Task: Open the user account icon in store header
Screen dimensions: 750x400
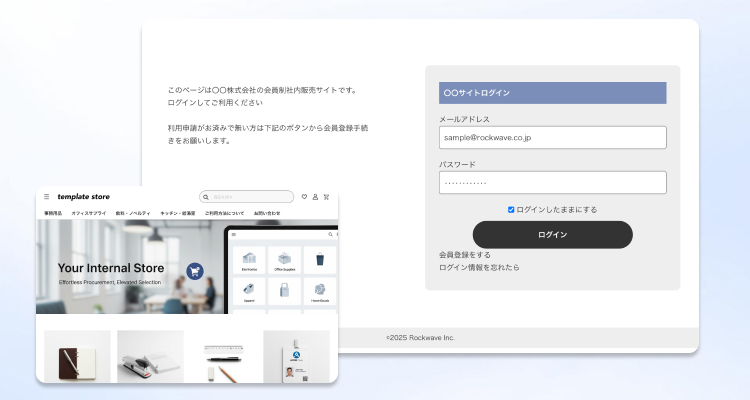Action: (x=315, y=197)
